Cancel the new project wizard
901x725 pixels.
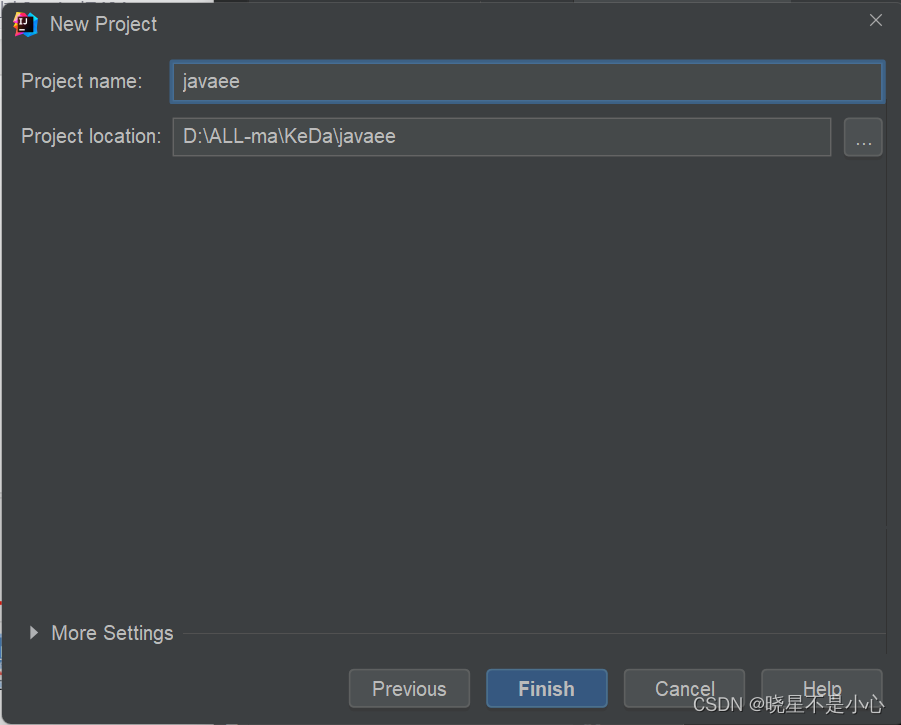pos(684,688)
